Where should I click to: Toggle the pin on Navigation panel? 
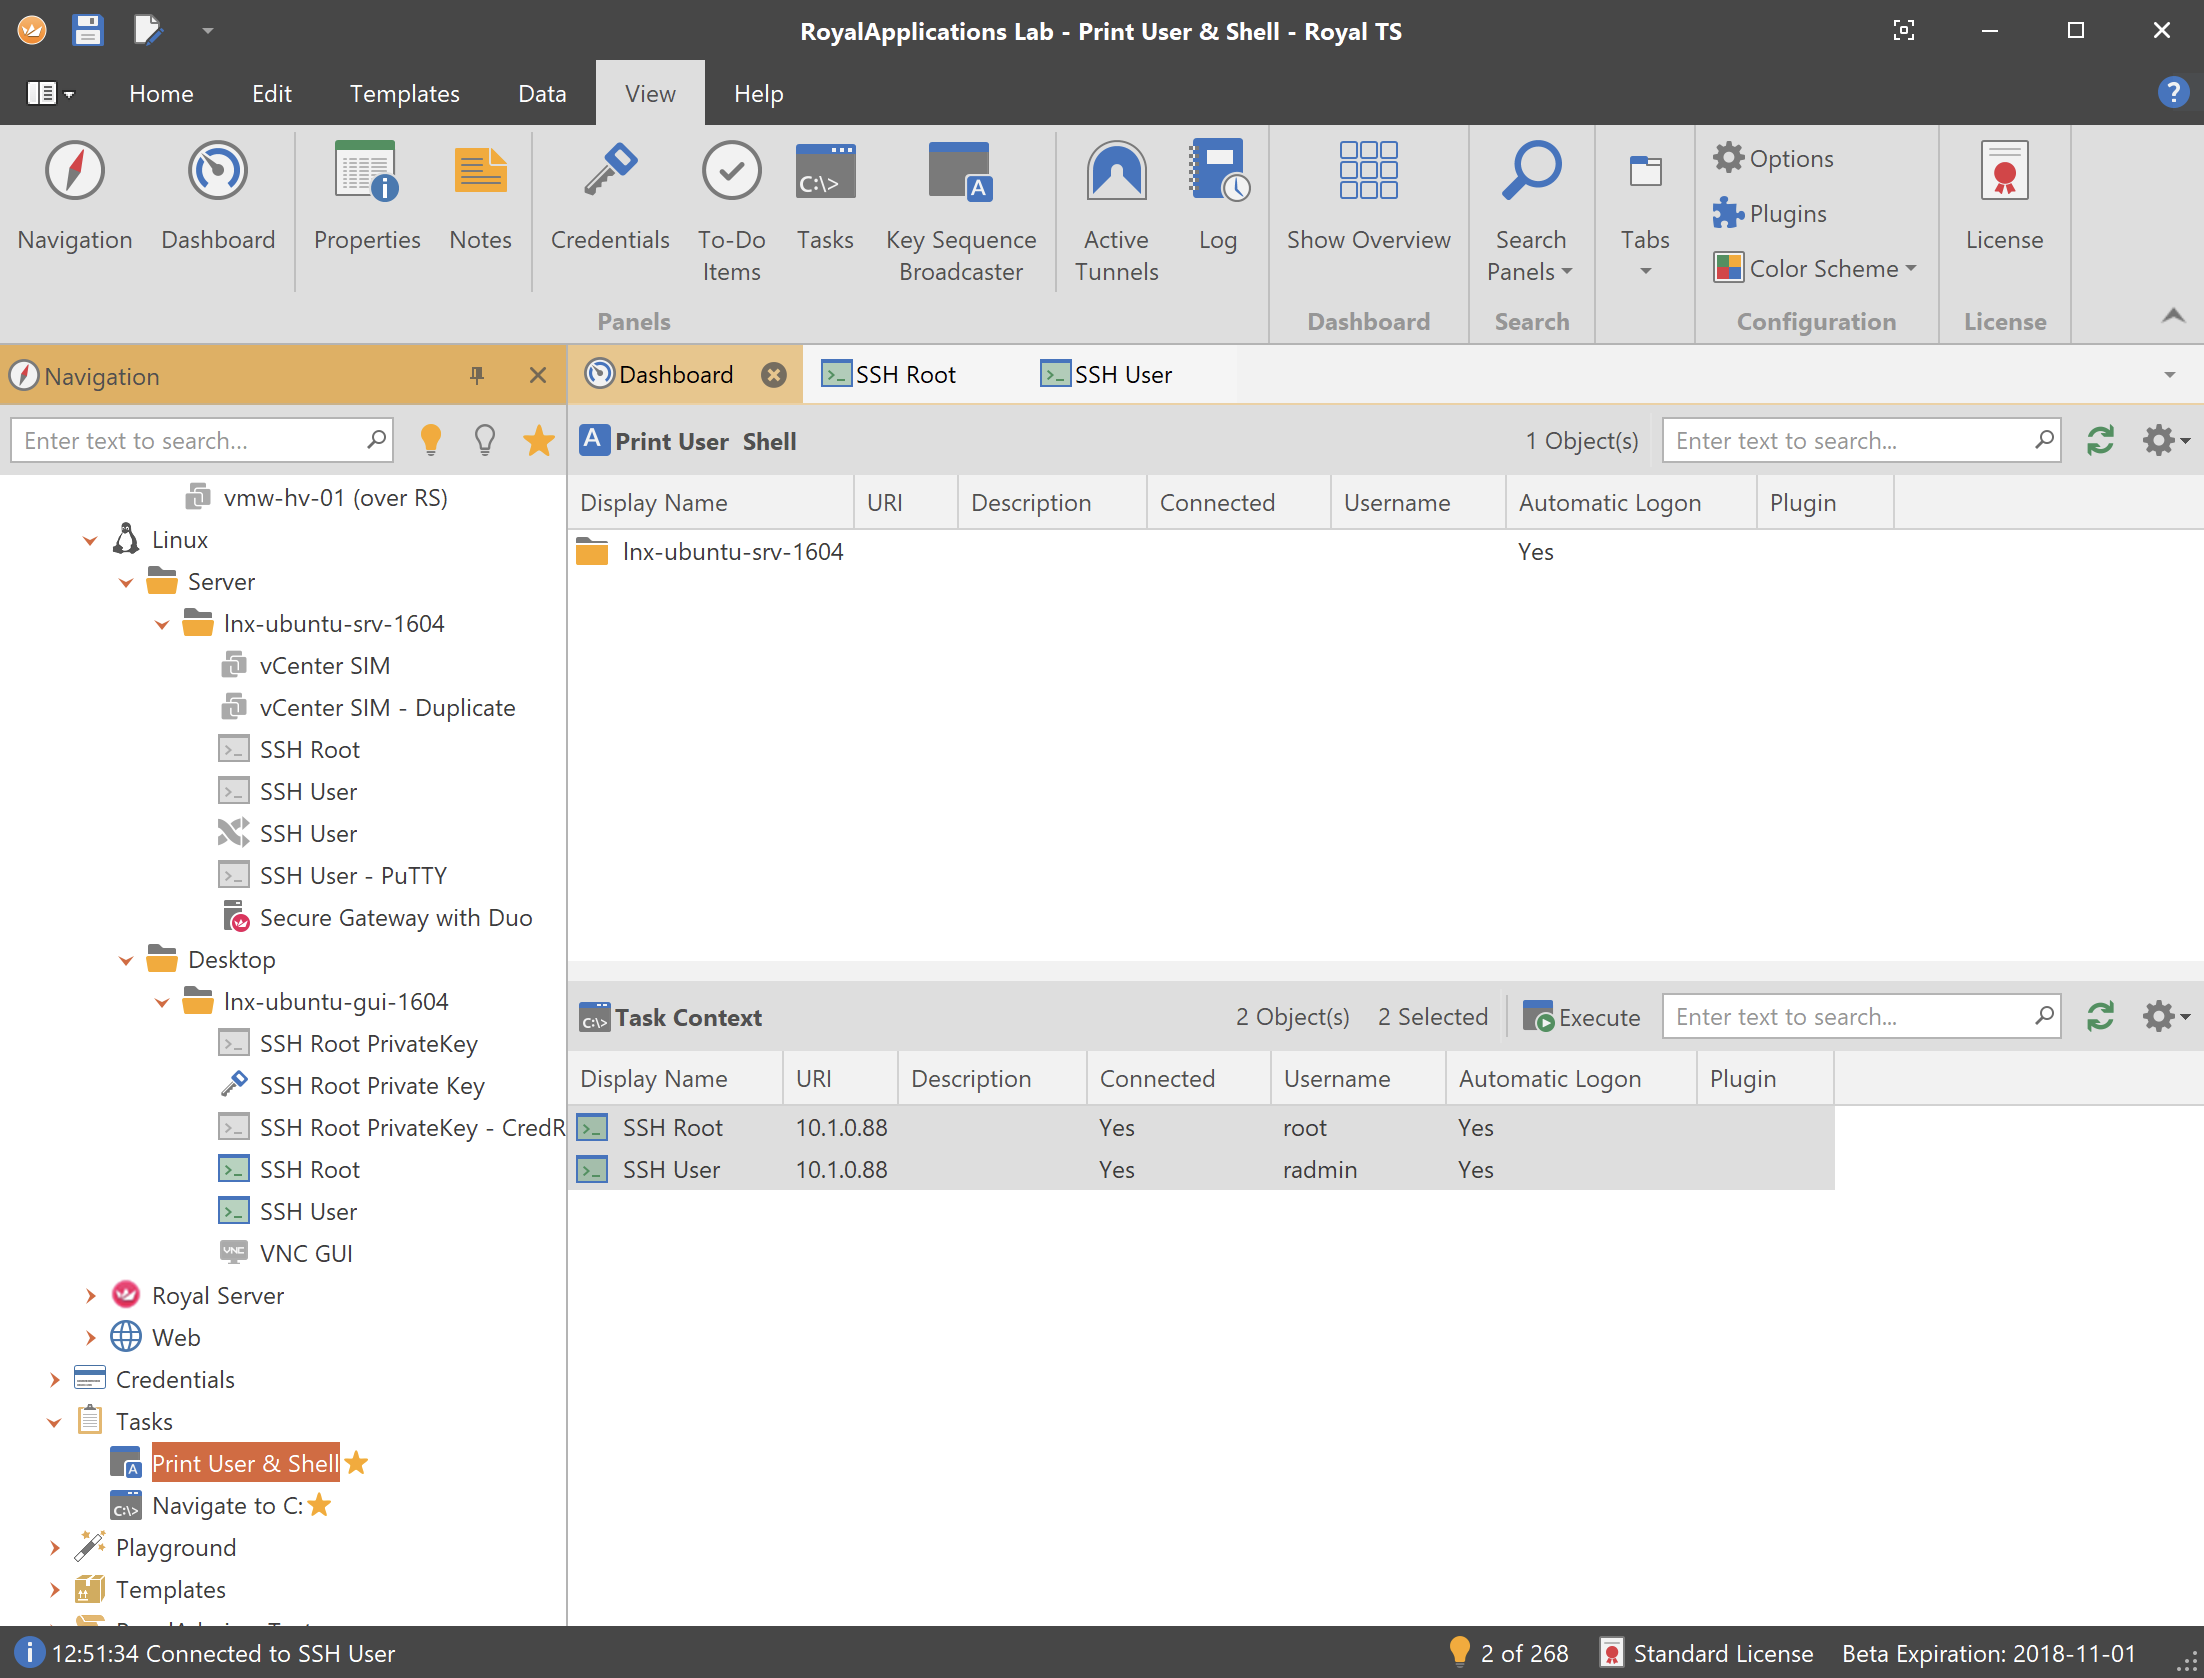[477, 376]
